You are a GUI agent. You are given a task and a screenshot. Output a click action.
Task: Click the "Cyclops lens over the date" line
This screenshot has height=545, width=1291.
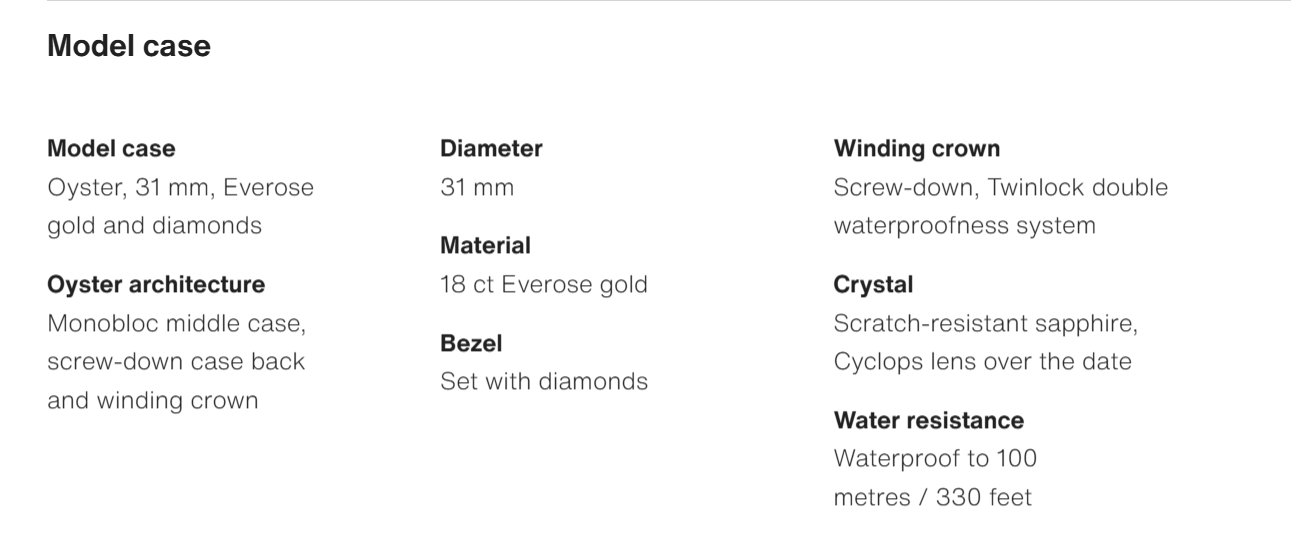coord(982,362)
